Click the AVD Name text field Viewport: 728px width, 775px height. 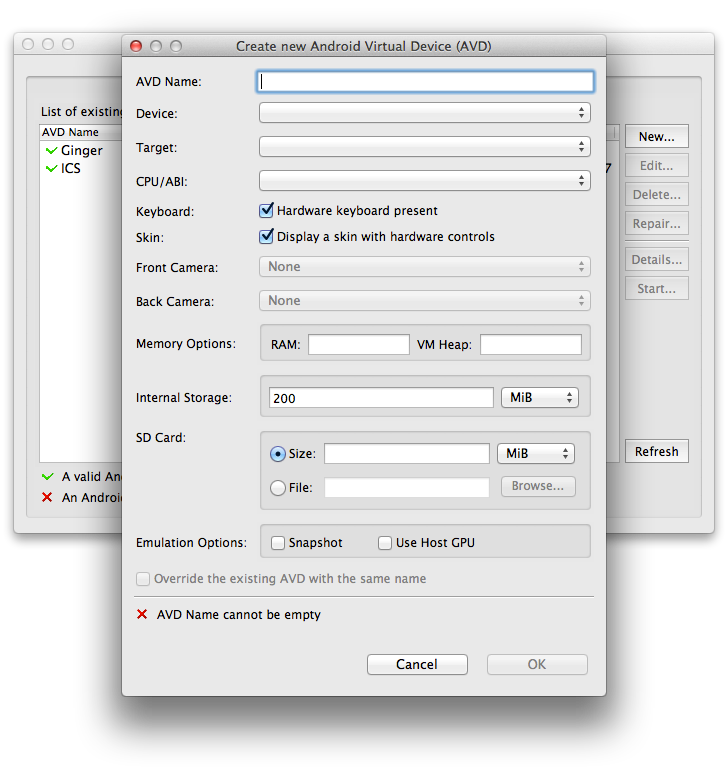pyautogui.click(x=425, y=82)
